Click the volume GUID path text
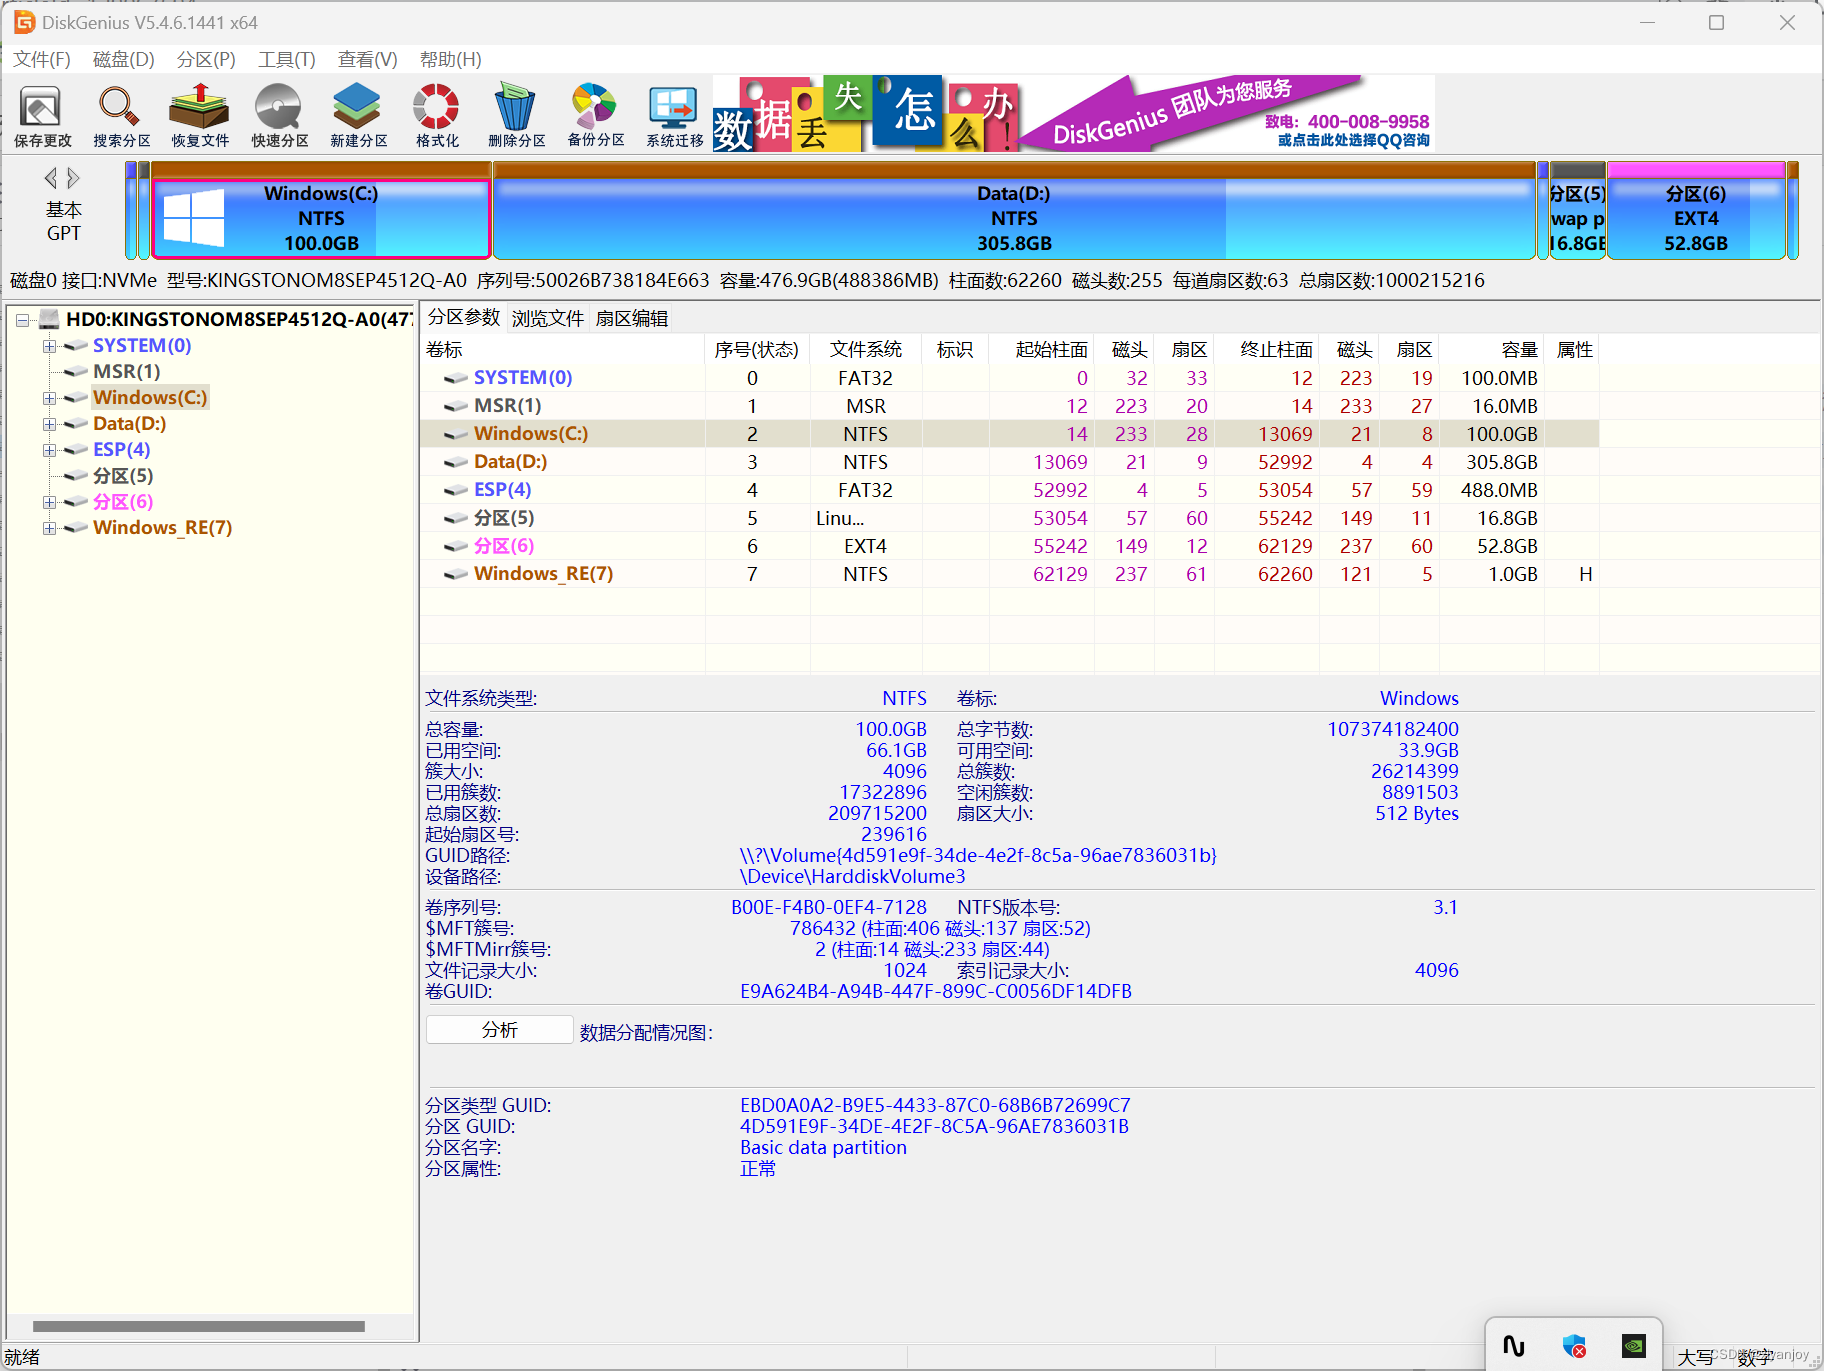Image resolution: width=1824 pixels, height=1371 pixels. 978,855
